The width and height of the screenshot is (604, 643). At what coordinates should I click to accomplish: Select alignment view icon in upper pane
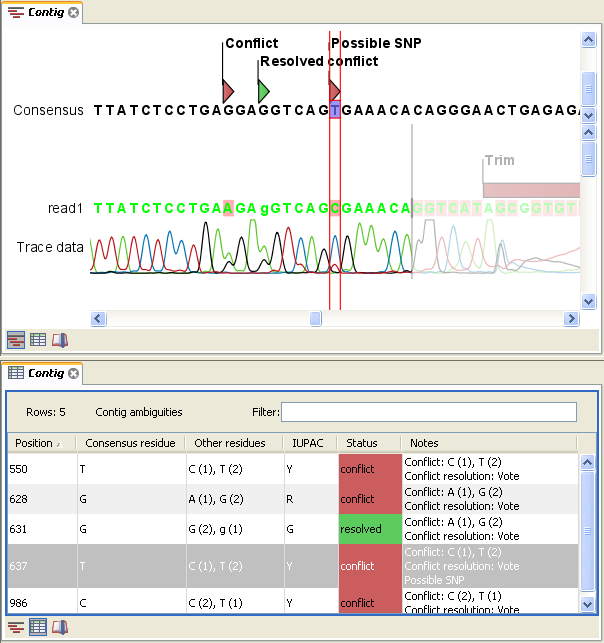(x=16, y=340)
